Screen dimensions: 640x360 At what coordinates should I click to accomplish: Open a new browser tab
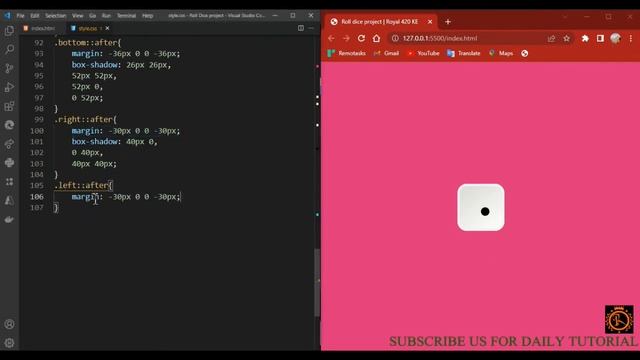point(448,22)
